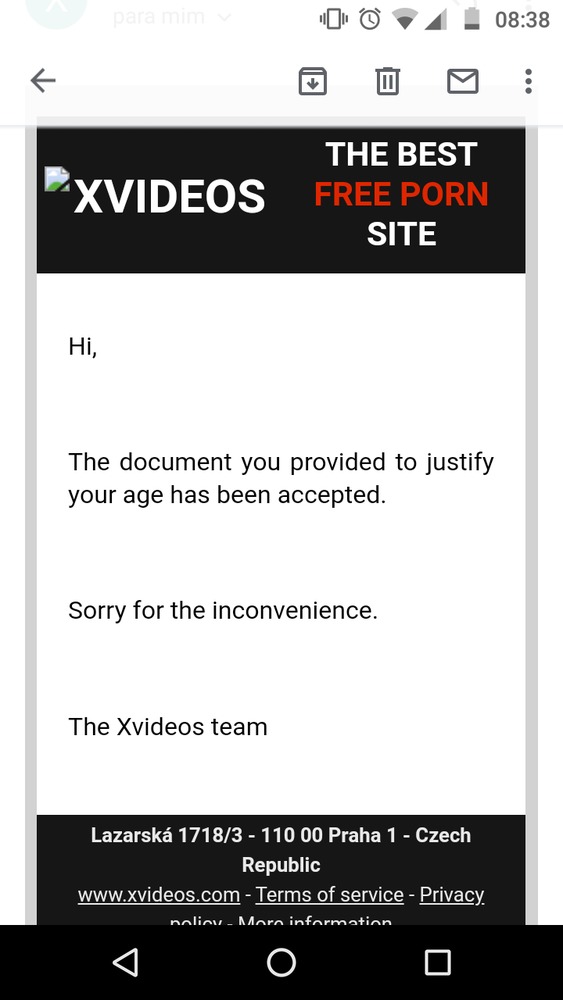Image resolution: width=563 pixels, height=1000 pixels.
Task: Open recent apps with square button
Action: pyautogui.click(x=437, y=962)
